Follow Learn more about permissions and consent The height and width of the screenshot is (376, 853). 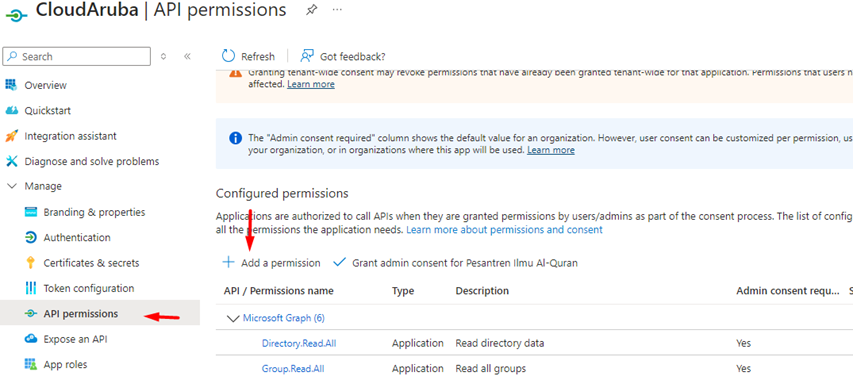(x=504, y=230)
